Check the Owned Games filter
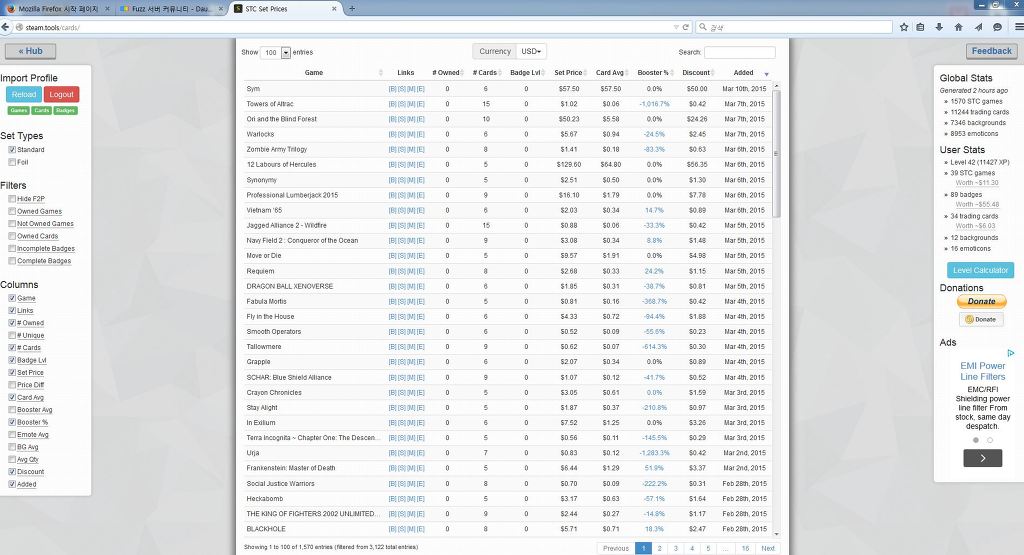 click(x=12, y=211)
